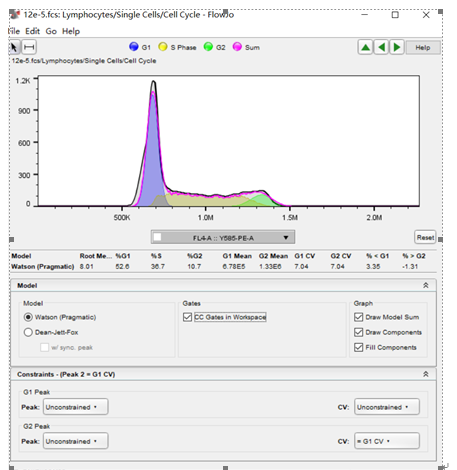Click the green G2 legend circle
This screenshot has height=470, width=457.
(x=208, y=47)
